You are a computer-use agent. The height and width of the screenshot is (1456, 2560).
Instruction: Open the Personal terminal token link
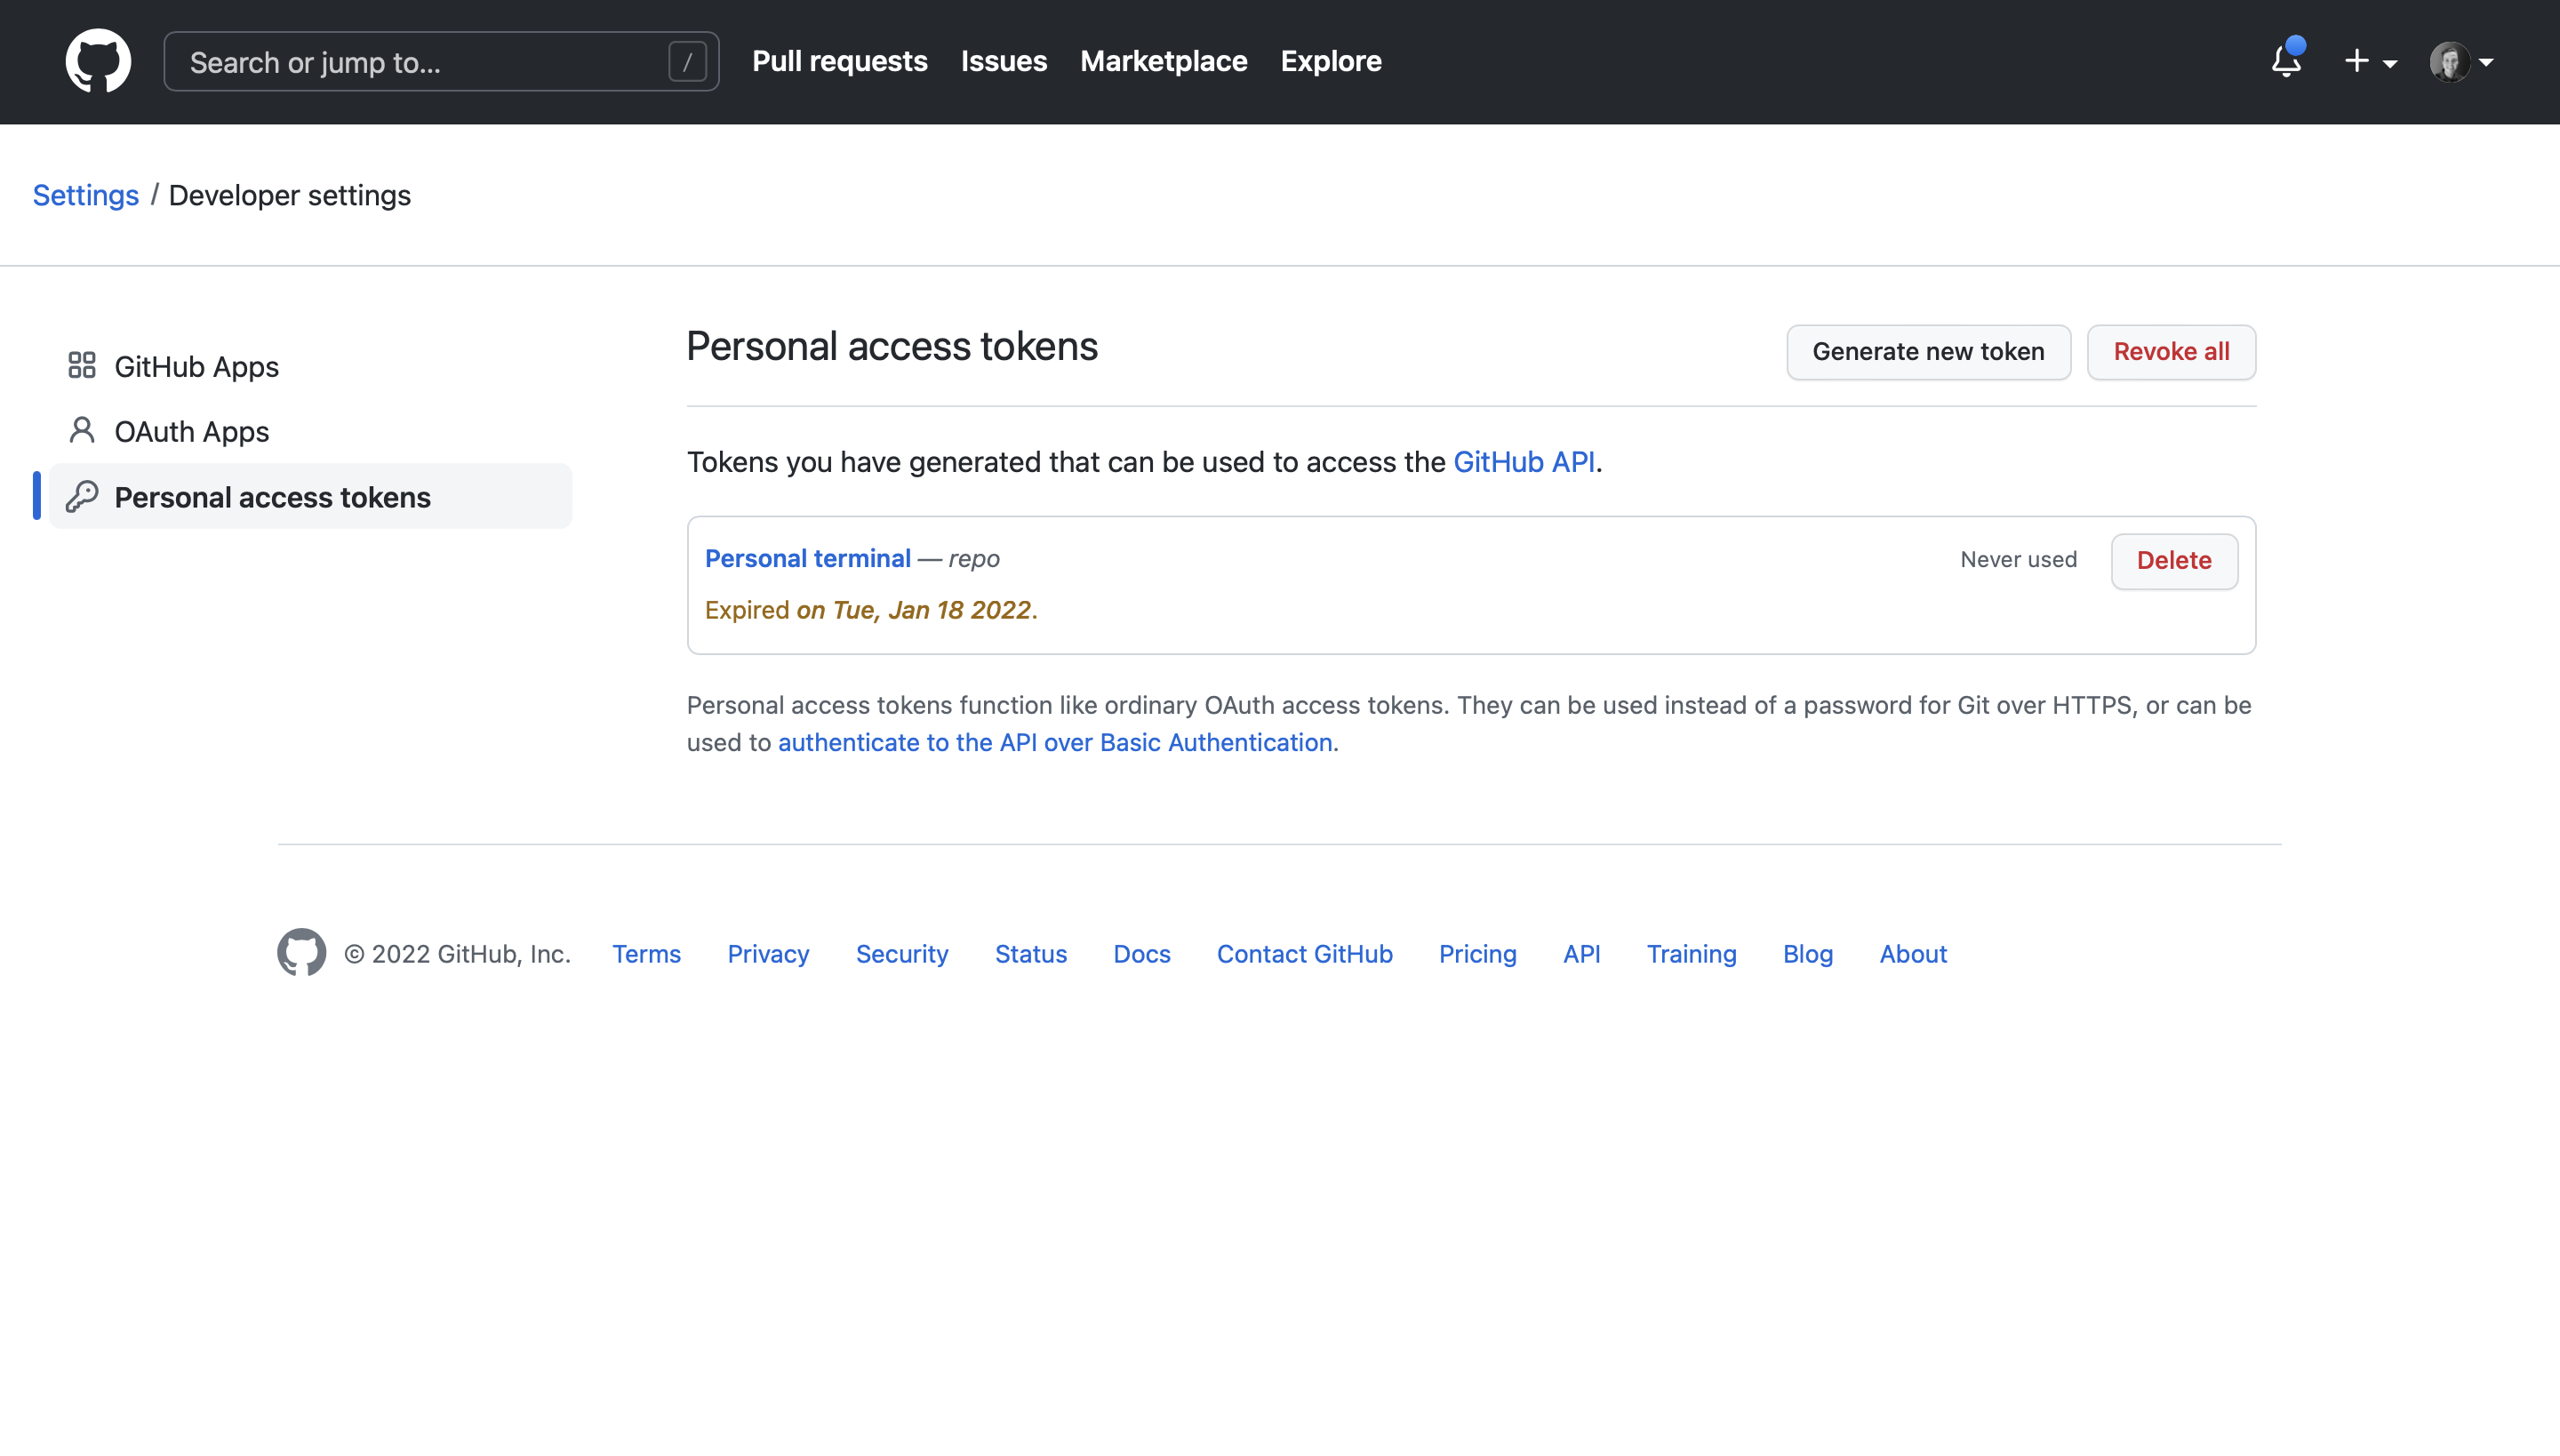pos(807,558)
